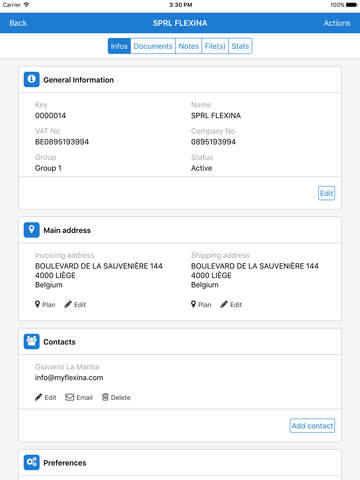Click the Preferences gears icon
This screenshot has height=480, width=360.
pyautogui.click(x=32, y=463)
